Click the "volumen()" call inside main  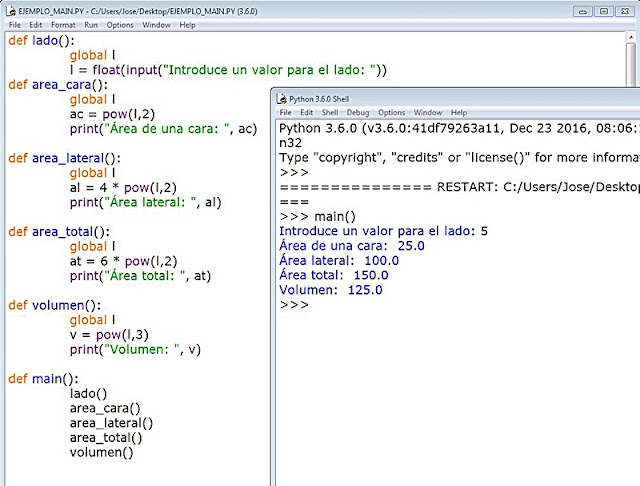(101, 452)
